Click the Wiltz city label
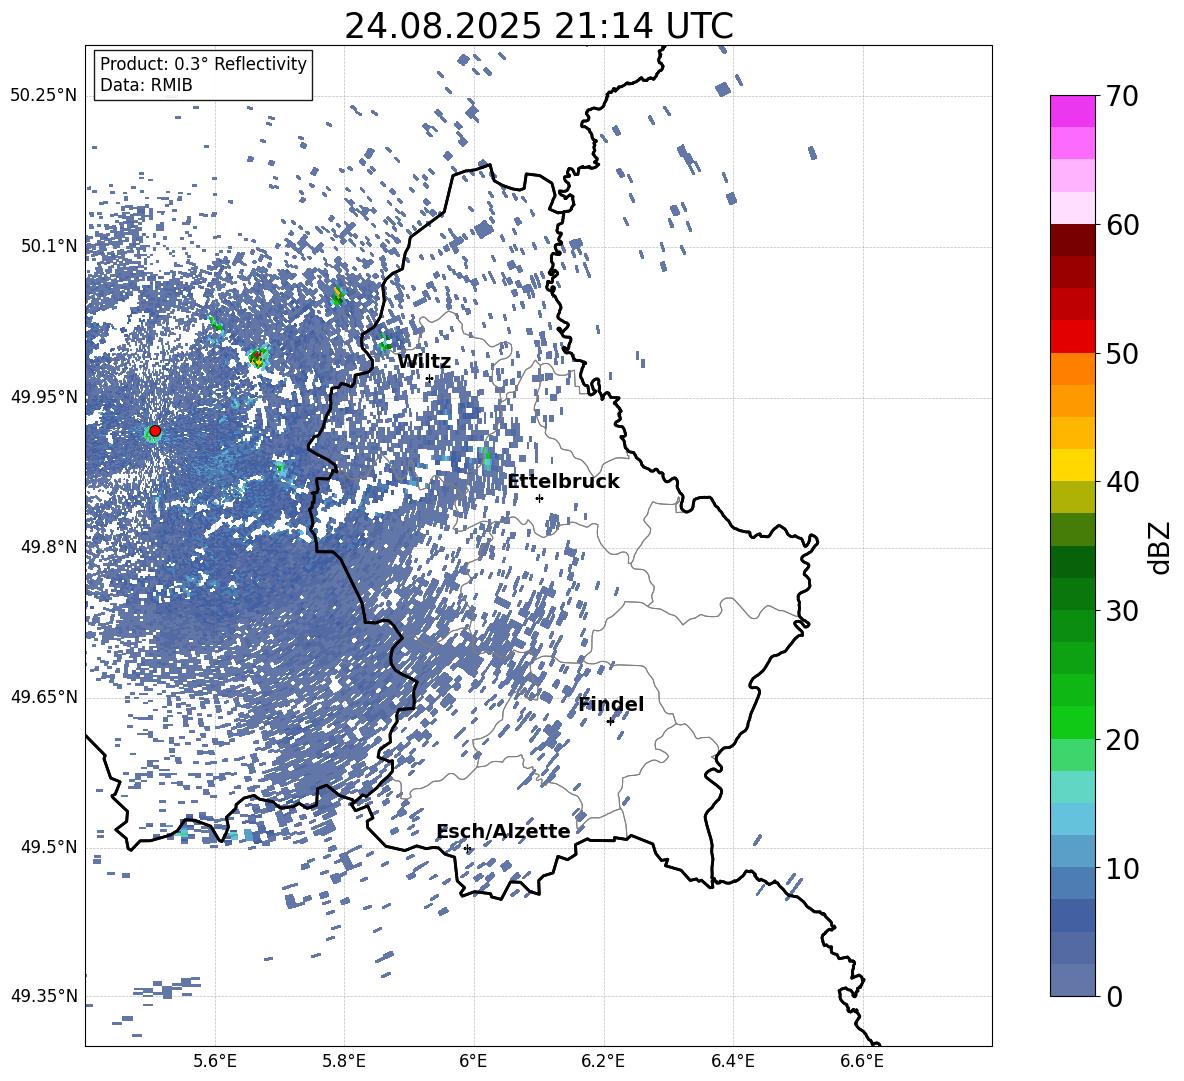This screenshot has height=1081, width=1184. point(424,362)
